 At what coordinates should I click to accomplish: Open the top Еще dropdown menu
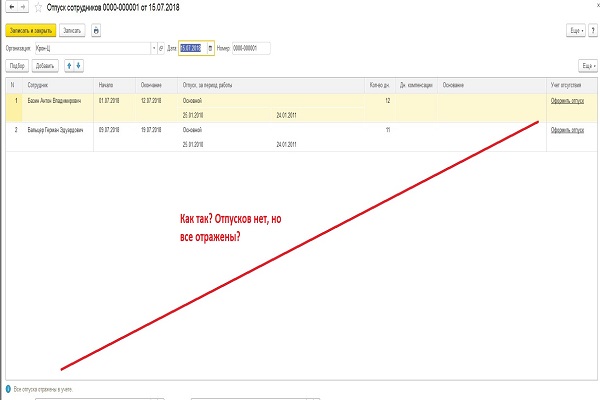pos(575,31)
